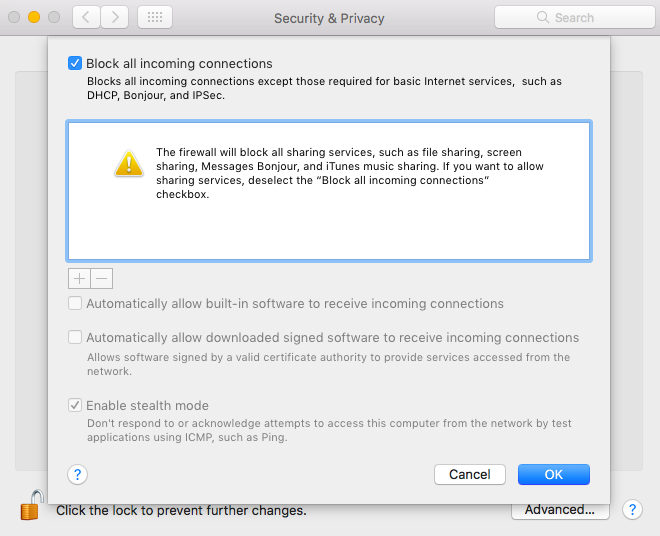The height and width of the screenshot is (536, 660).
Task: Click the plus button to add an app
Action: pyautogui.click(x=79, y=278)
